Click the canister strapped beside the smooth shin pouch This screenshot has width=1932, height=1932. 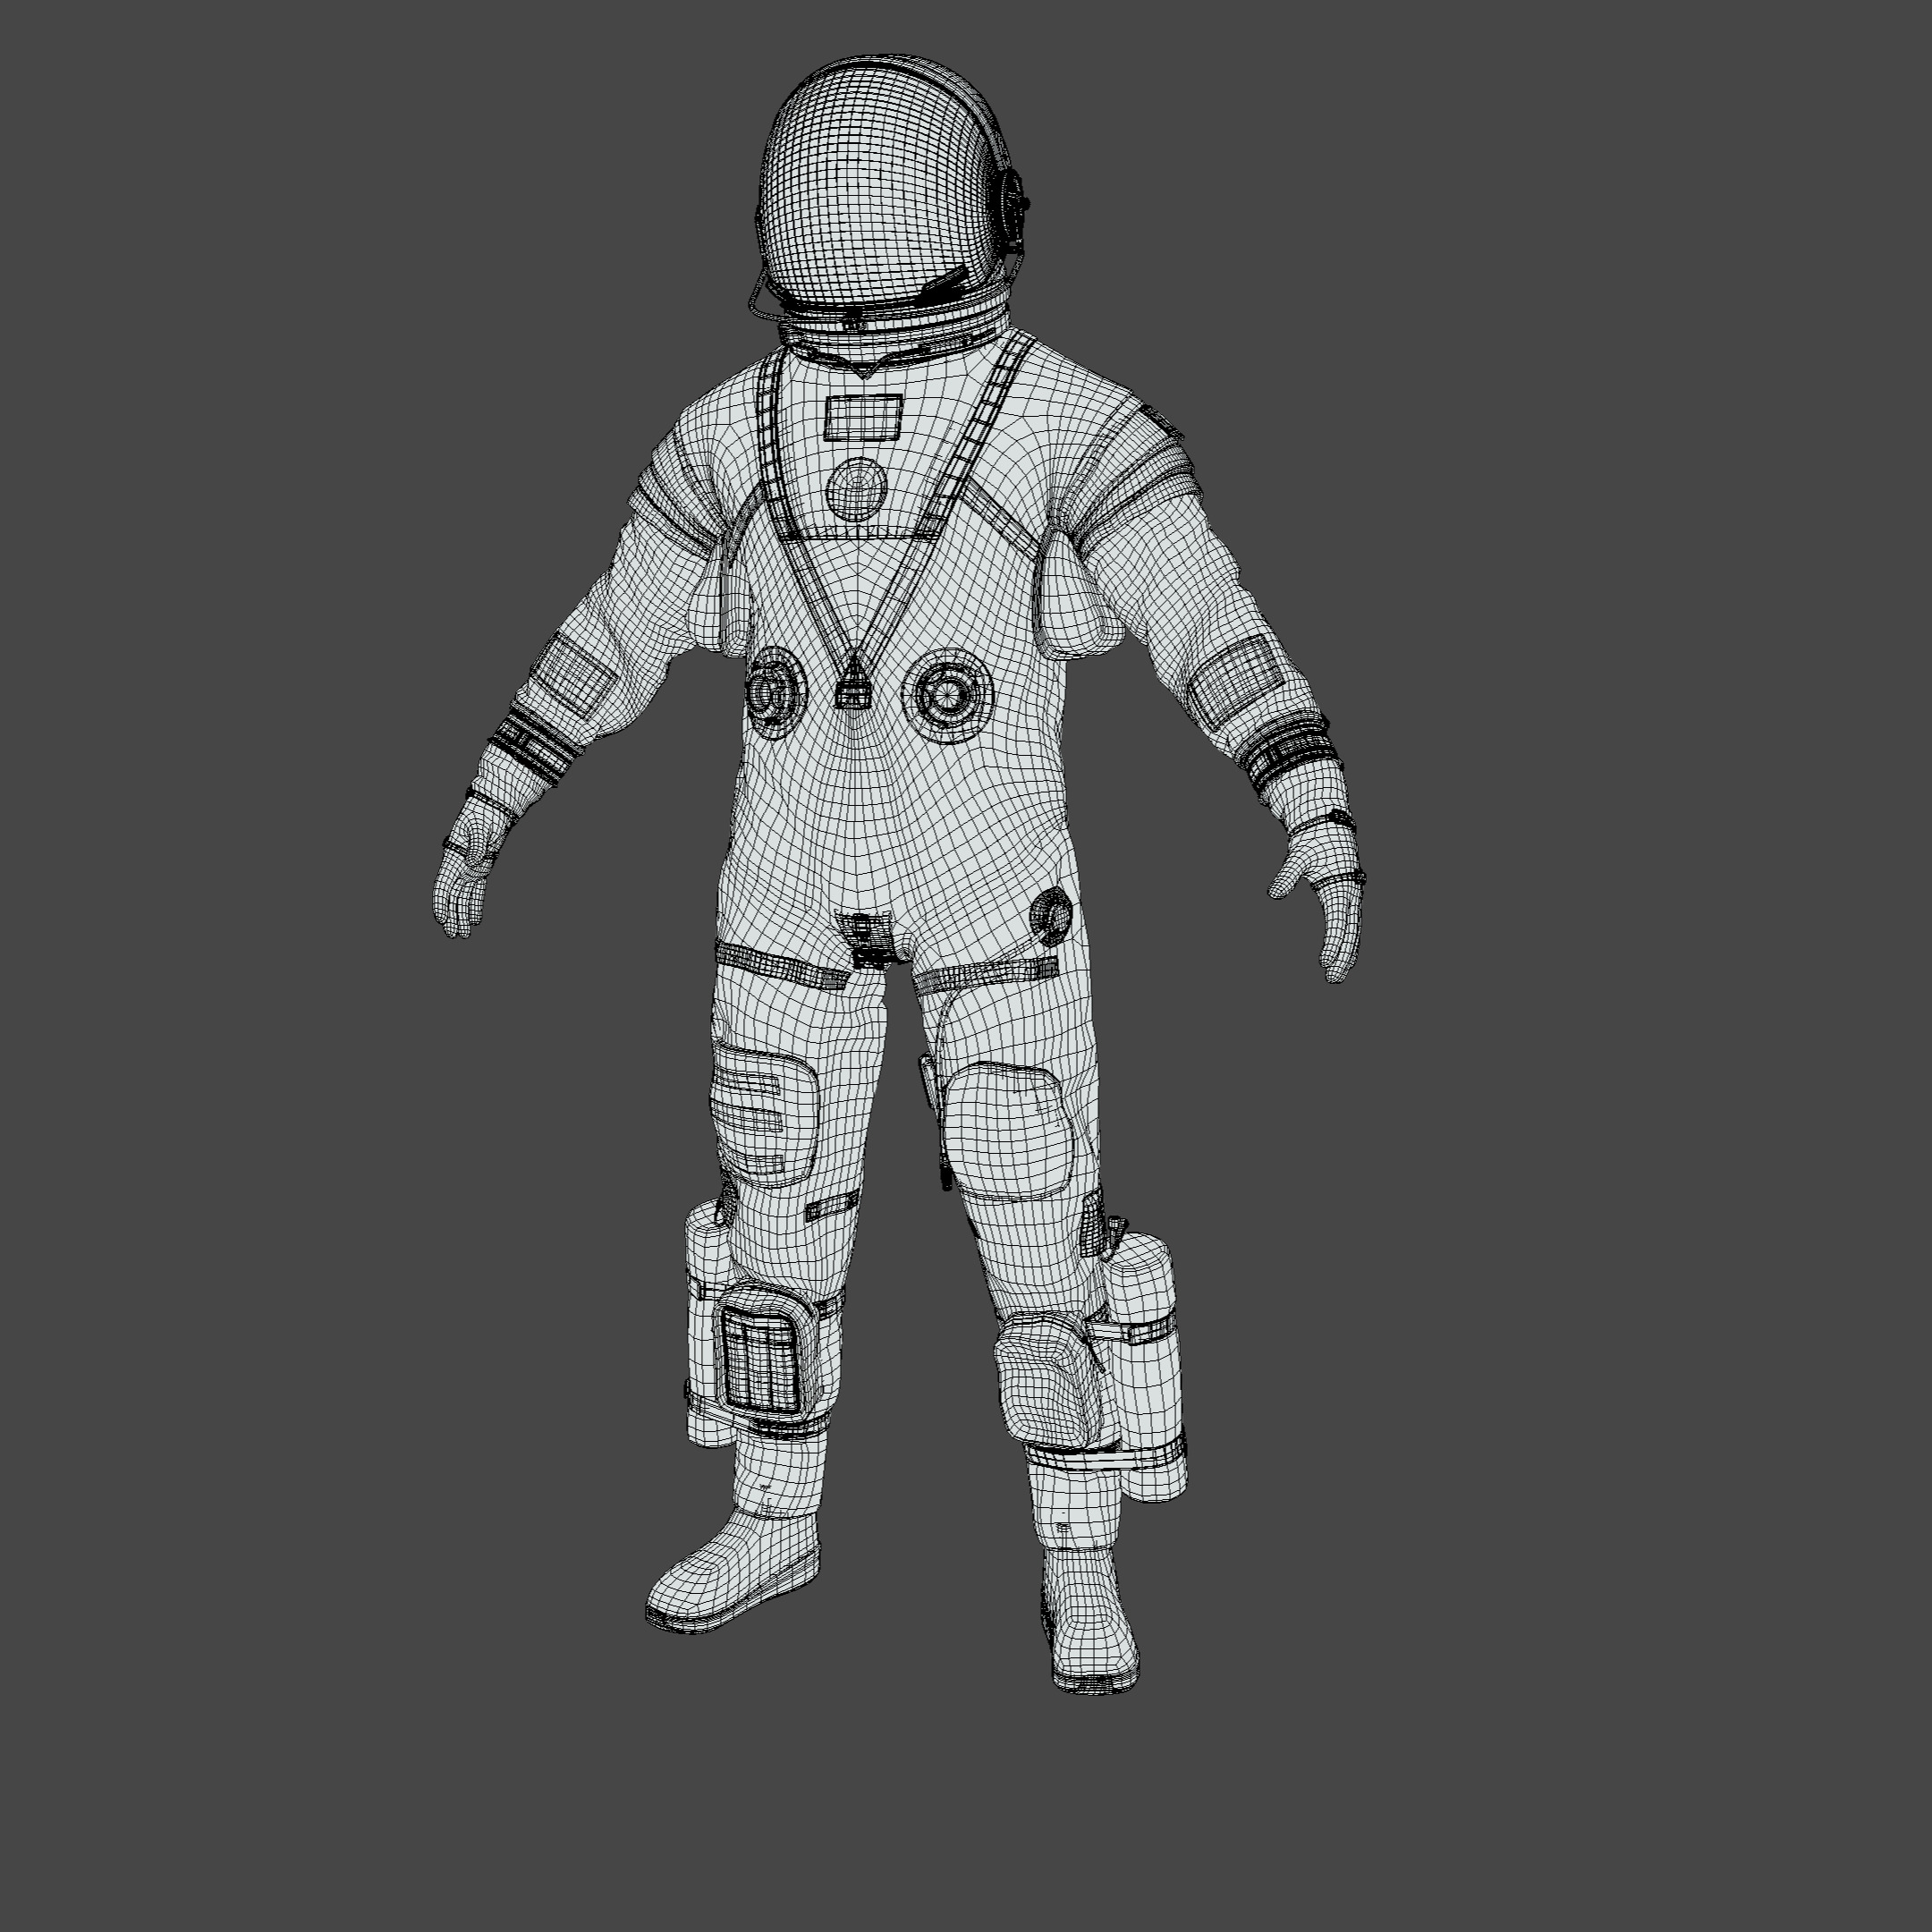point(1145,1366)
